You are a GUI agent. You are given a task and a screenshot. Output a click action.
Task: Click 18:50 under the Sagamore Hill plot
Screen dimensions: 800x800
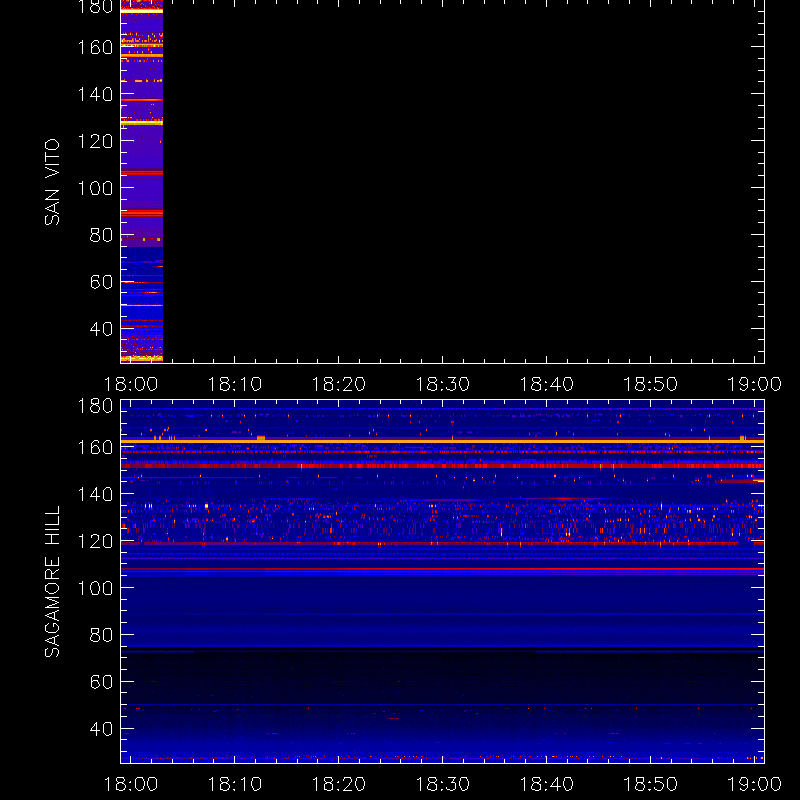(x=651, y=784)
